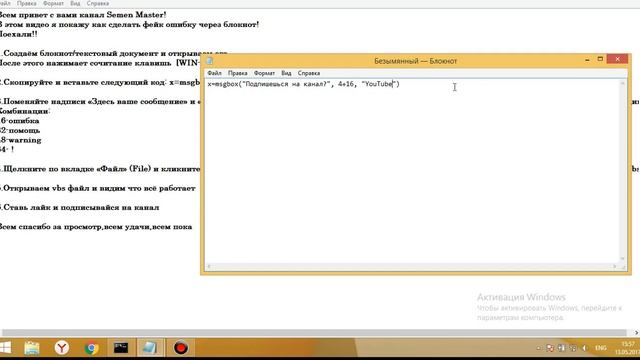Open the network tray icon

(573, 348)
